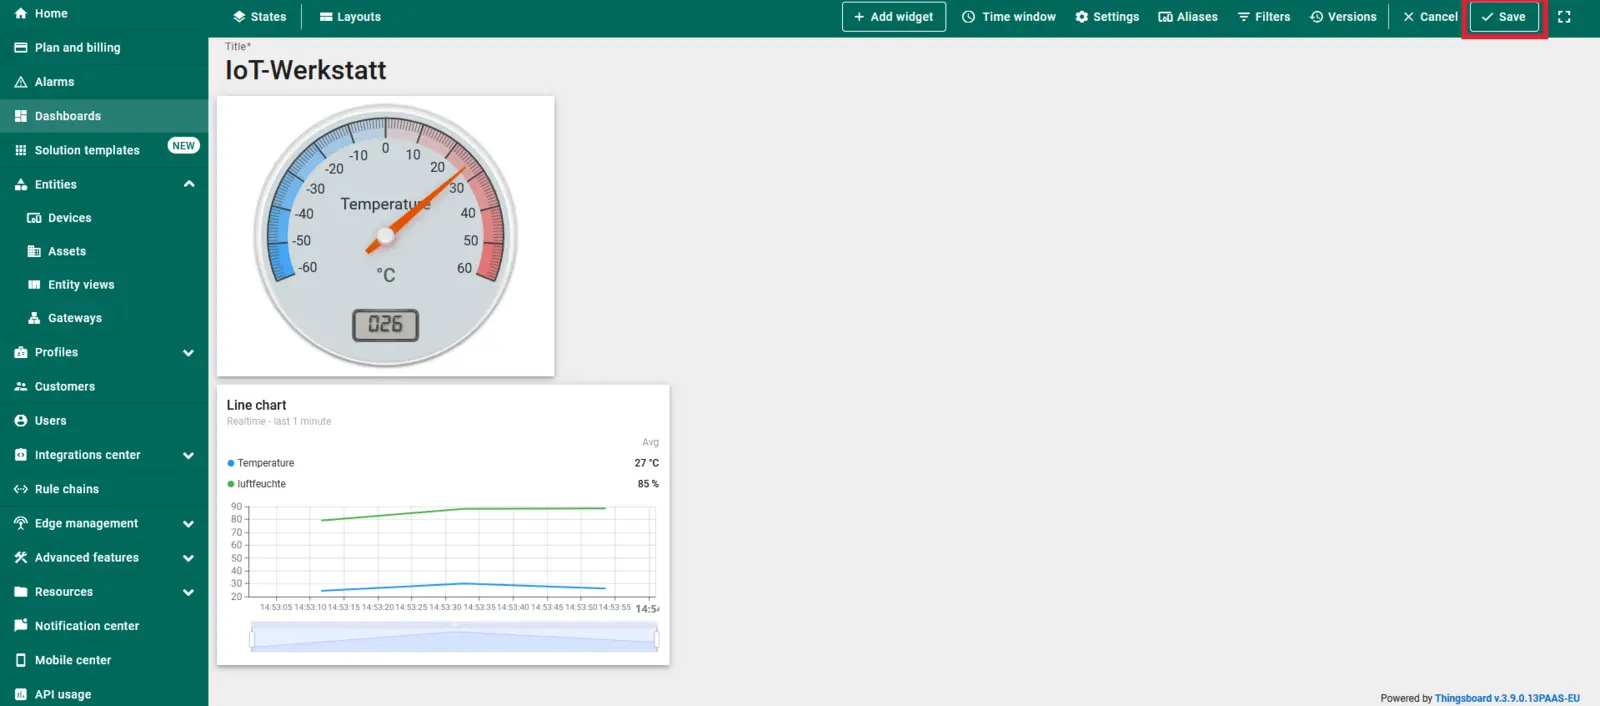Toggle the Temperature series in chart legend
The height and width of the screenshot is (706, 1600).
(265, 463)
